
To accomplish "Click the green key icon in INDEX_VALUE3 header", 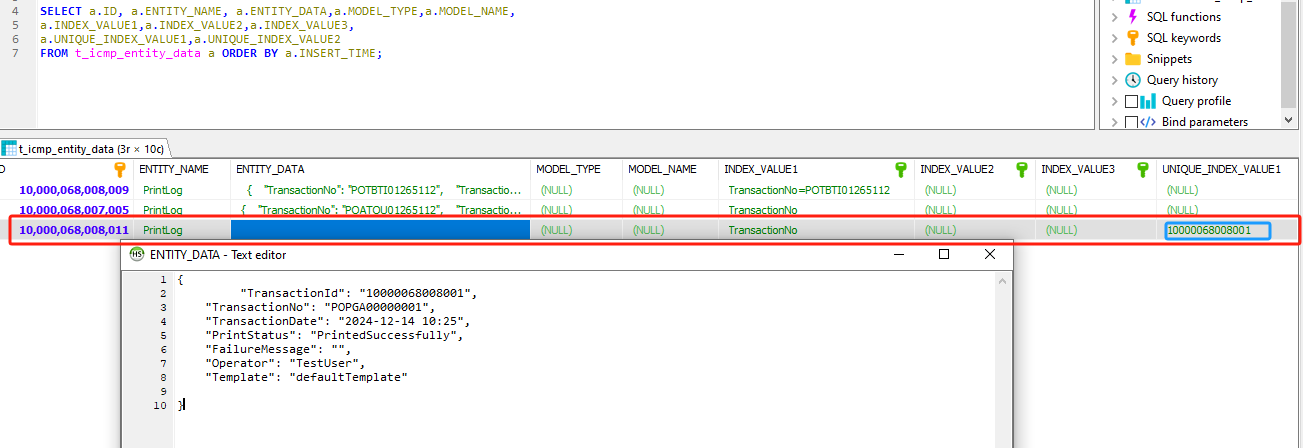I will (x=1142, y=170).
